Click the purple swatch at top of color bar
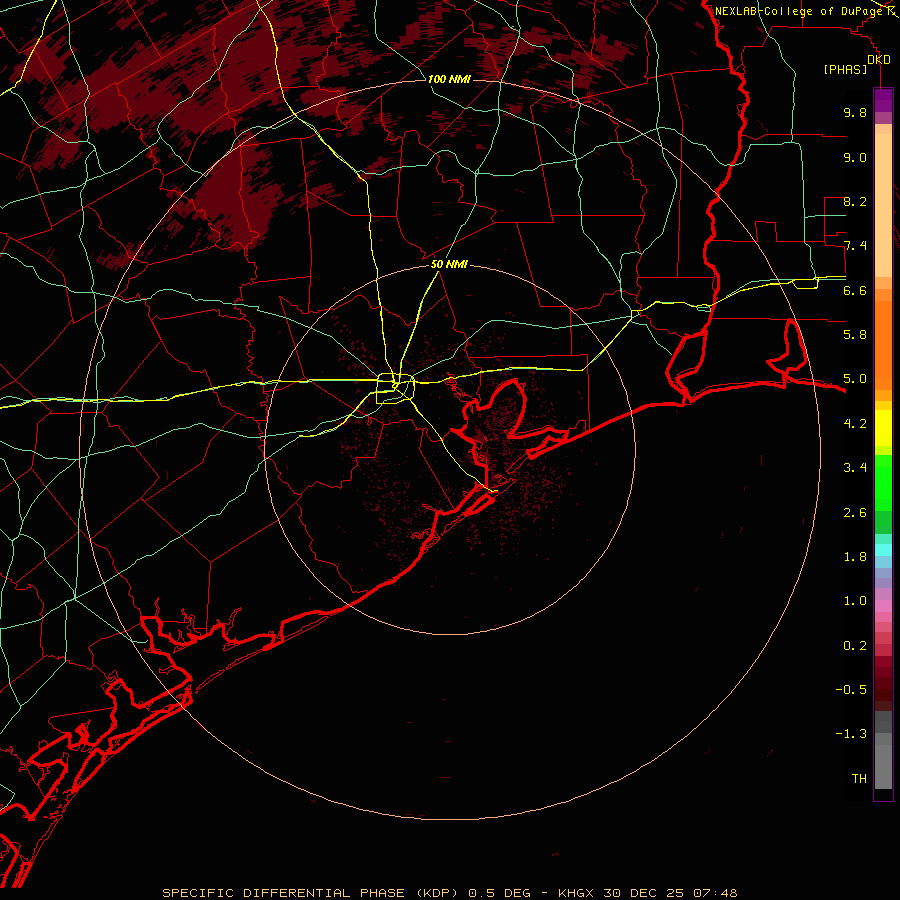Viewport: 900px width, 900px height. (x=883, y=100)
